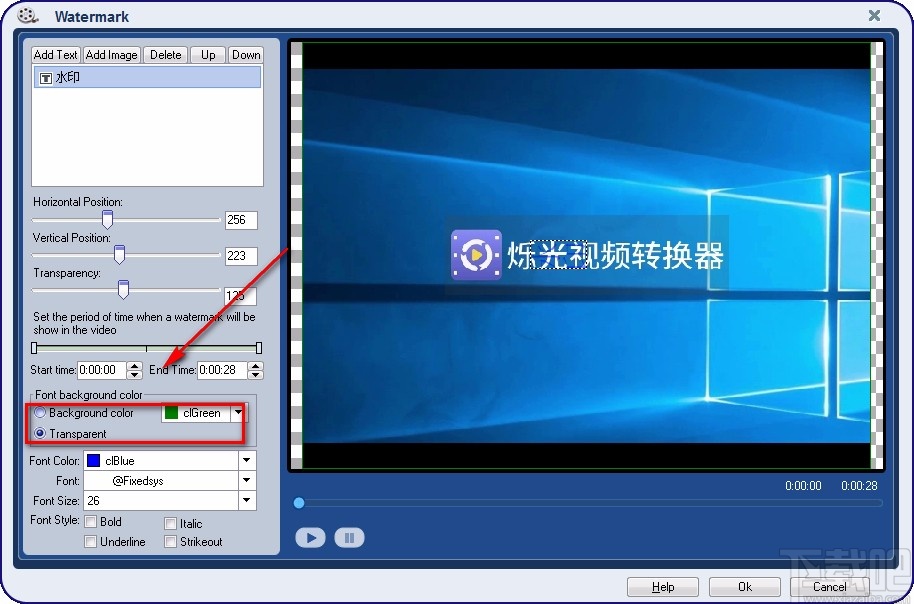
Task: Click the Play button under the preview
Action: 310,537
